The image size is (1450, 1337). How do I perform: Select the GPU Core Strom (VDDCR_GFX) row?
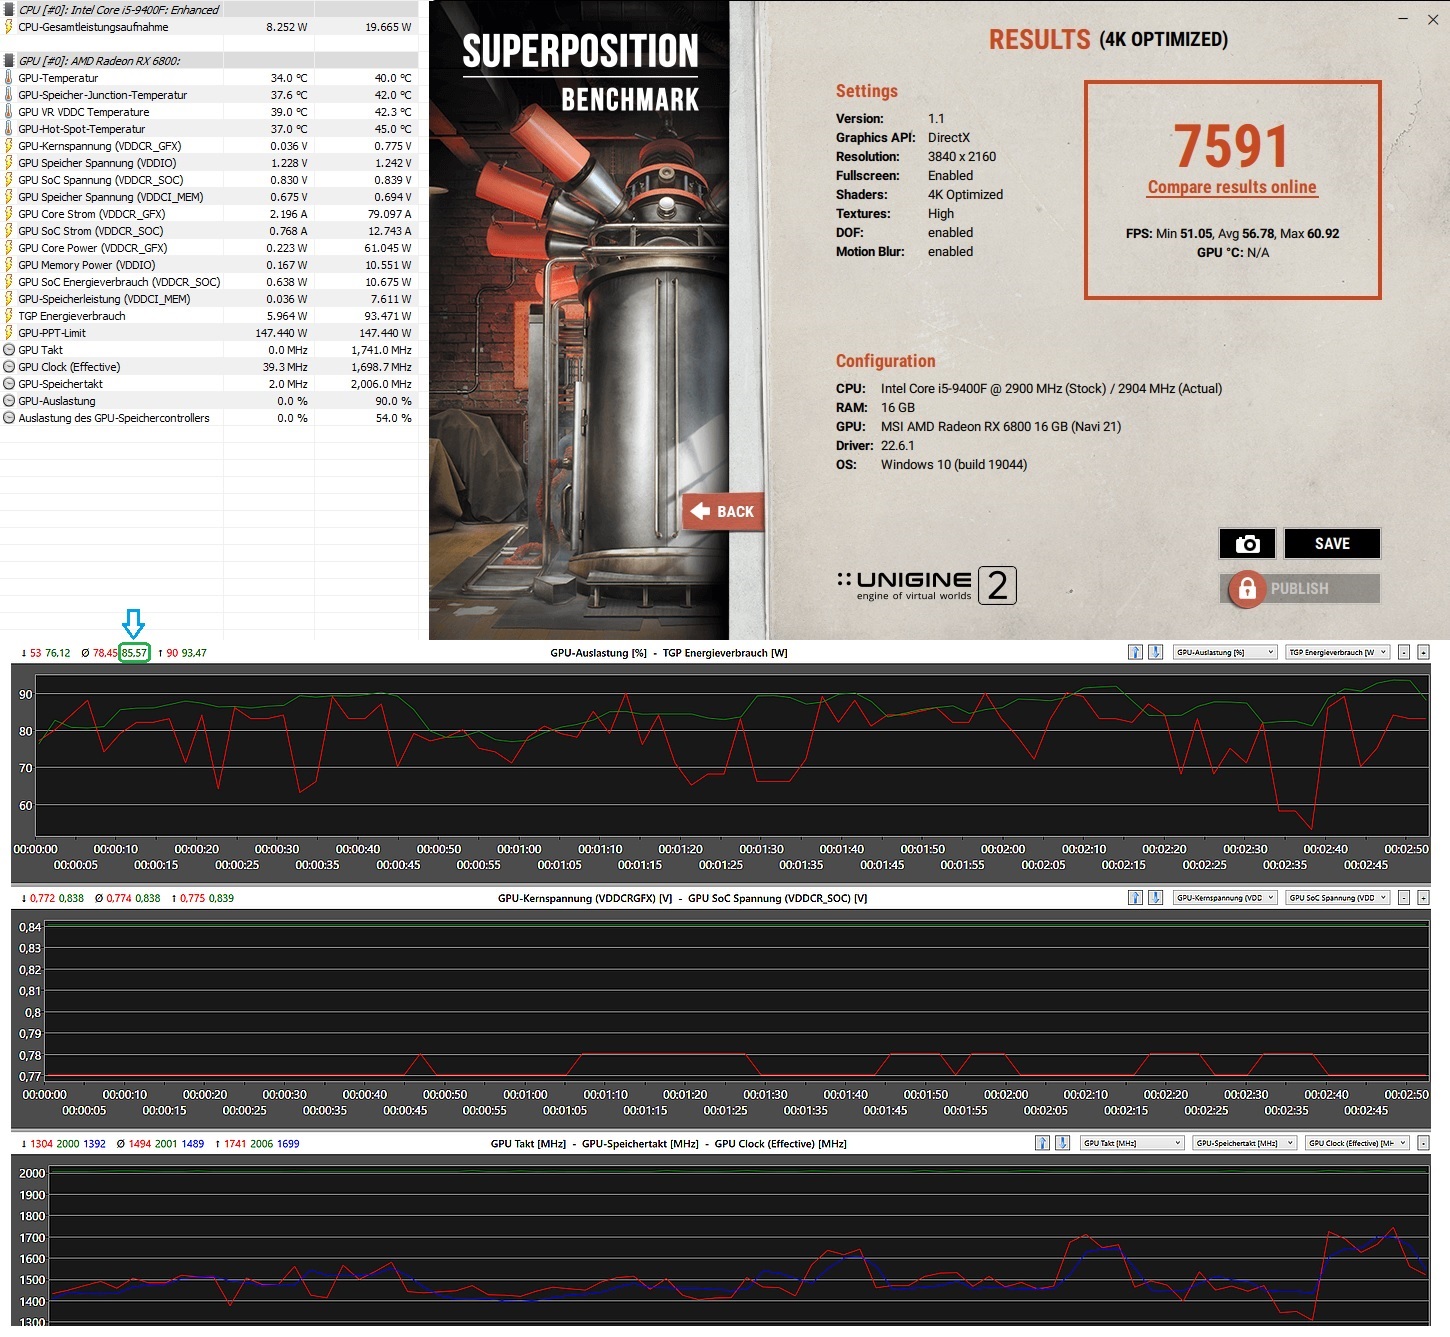pyautogui.click(x=209, y=213)
